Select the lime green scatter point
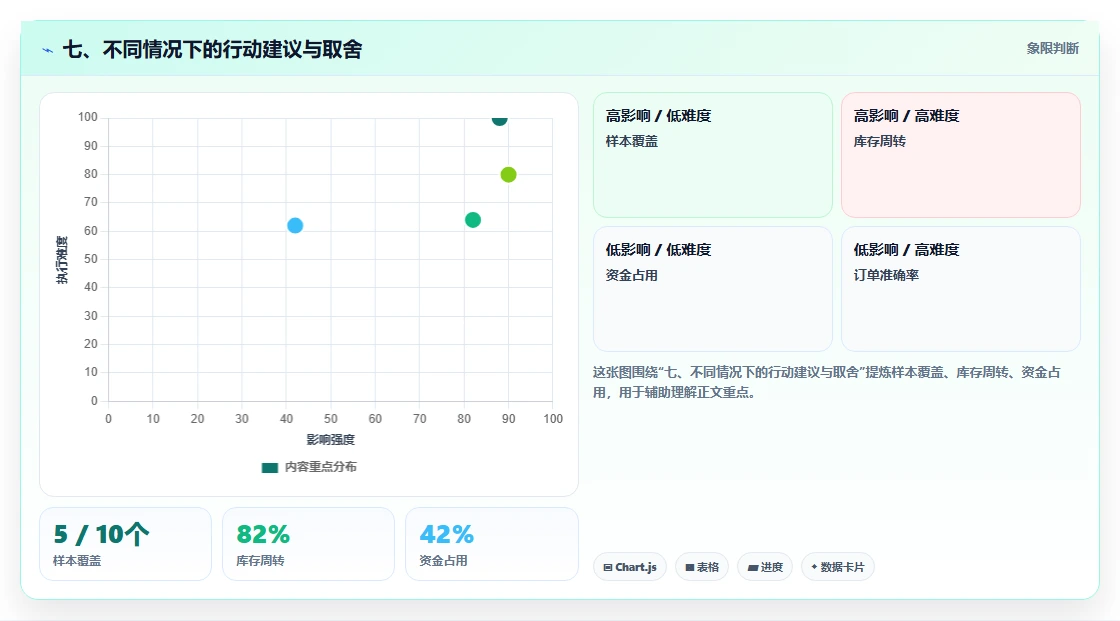Viewport: 1120px width, 621px height. (x=508, y=174)
